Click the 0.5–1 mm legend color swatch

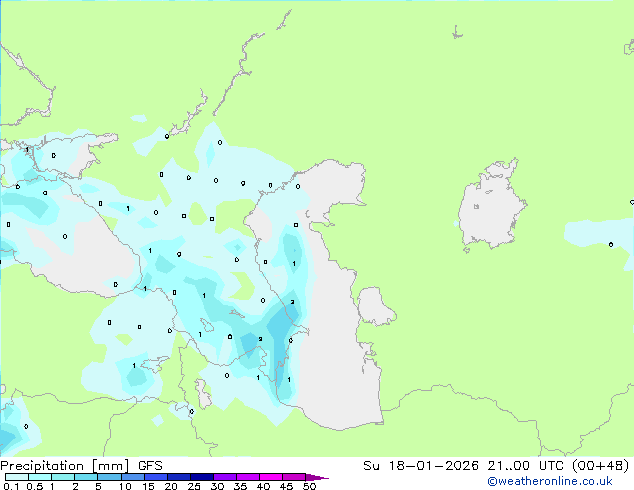[40, 477]
